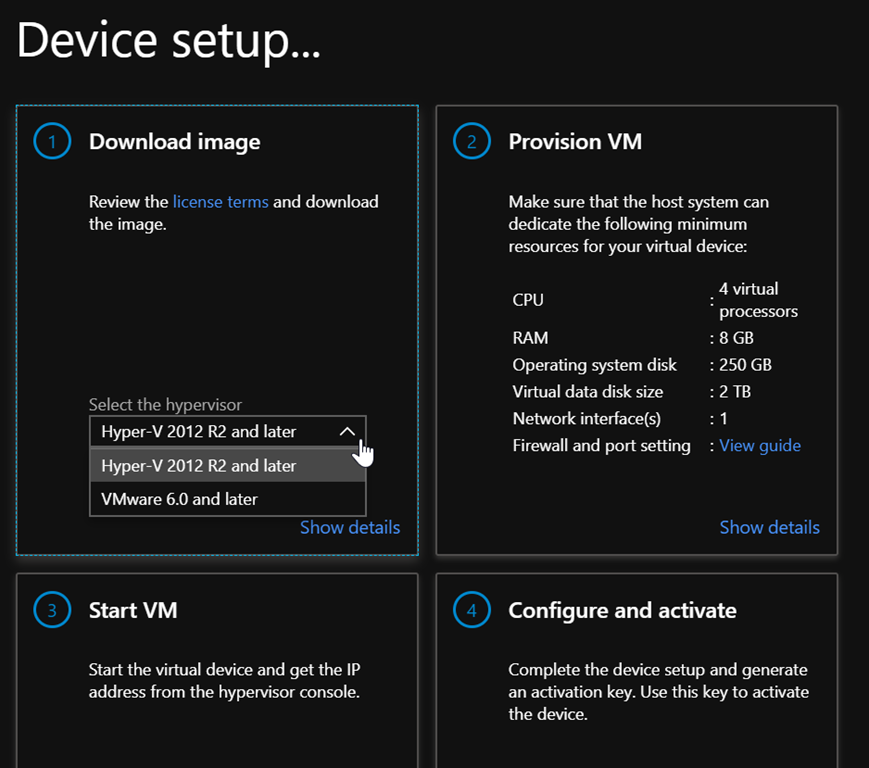Select the Start VM card heading

(133, 610)
